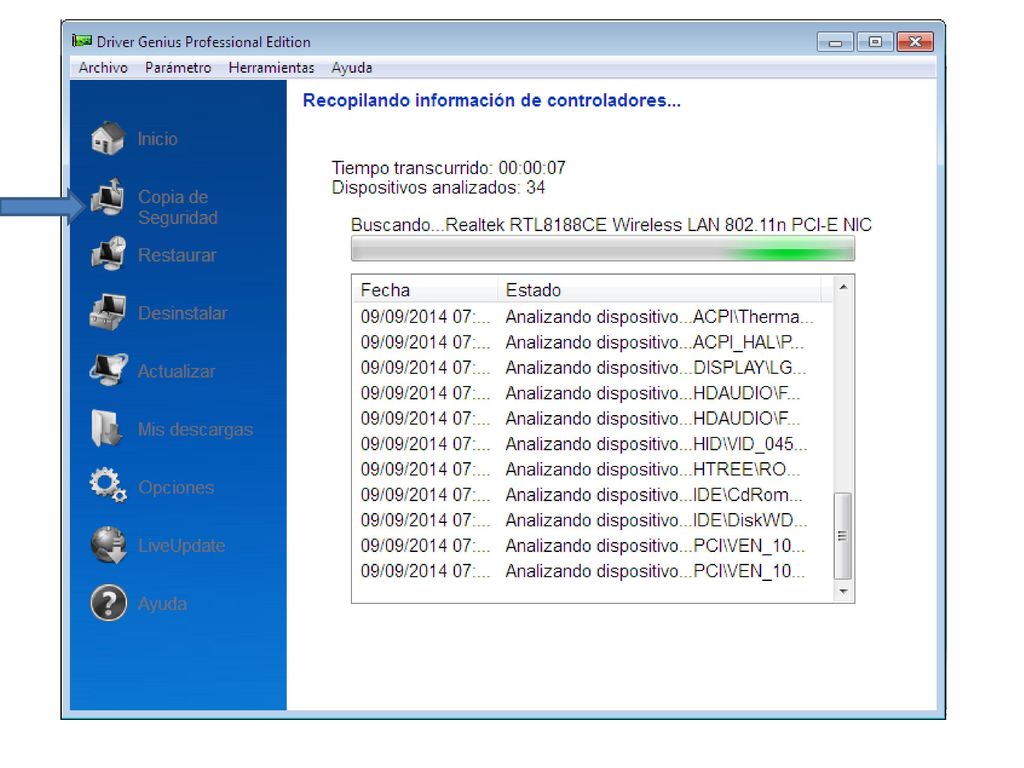The image size is (1024, 768).
Task: Click the Estado column header
Action: tap(659, 290)
